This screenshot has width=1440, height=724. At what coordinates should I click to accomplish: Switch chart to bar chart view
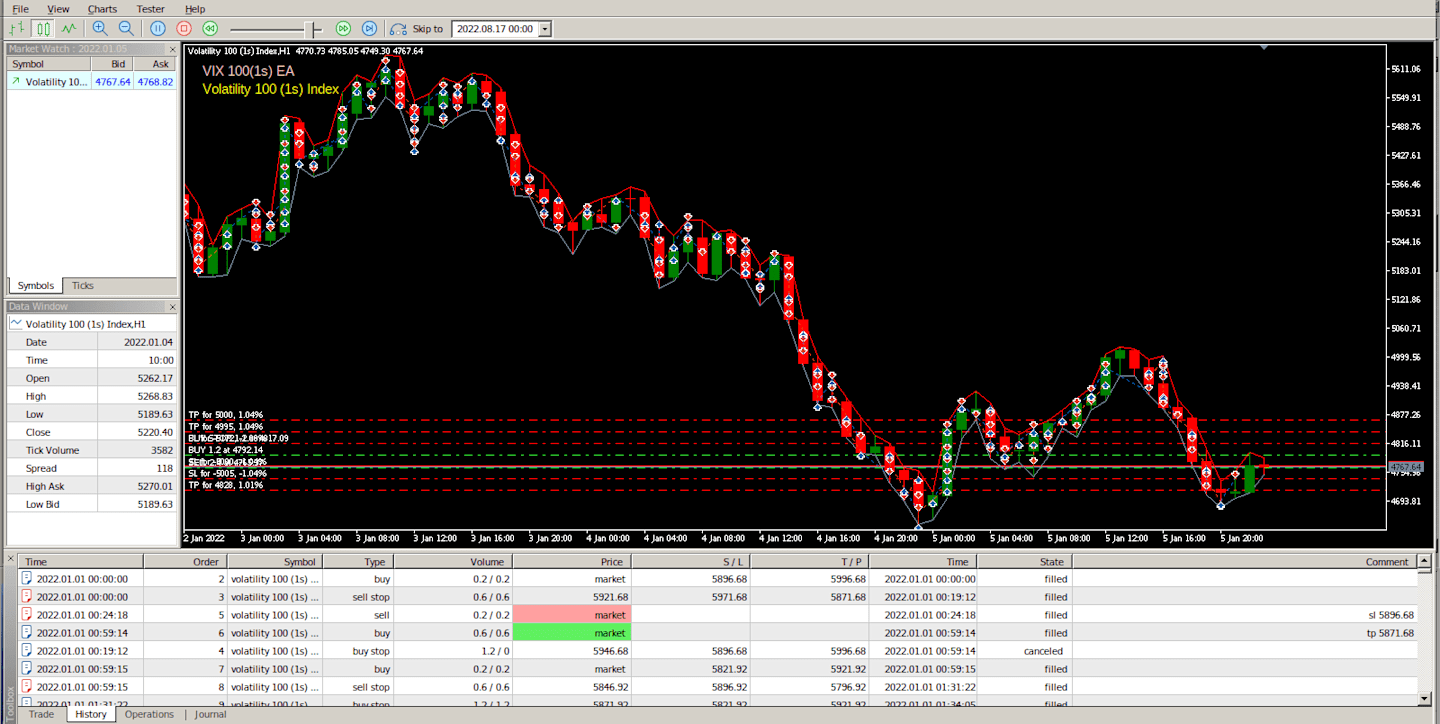coord(17,29)
